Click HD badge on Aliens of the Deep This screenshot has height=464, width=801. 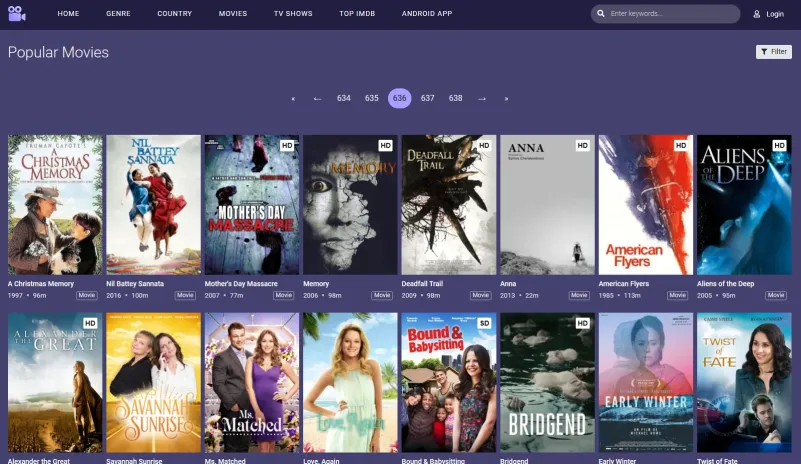(x=780, y=146)
